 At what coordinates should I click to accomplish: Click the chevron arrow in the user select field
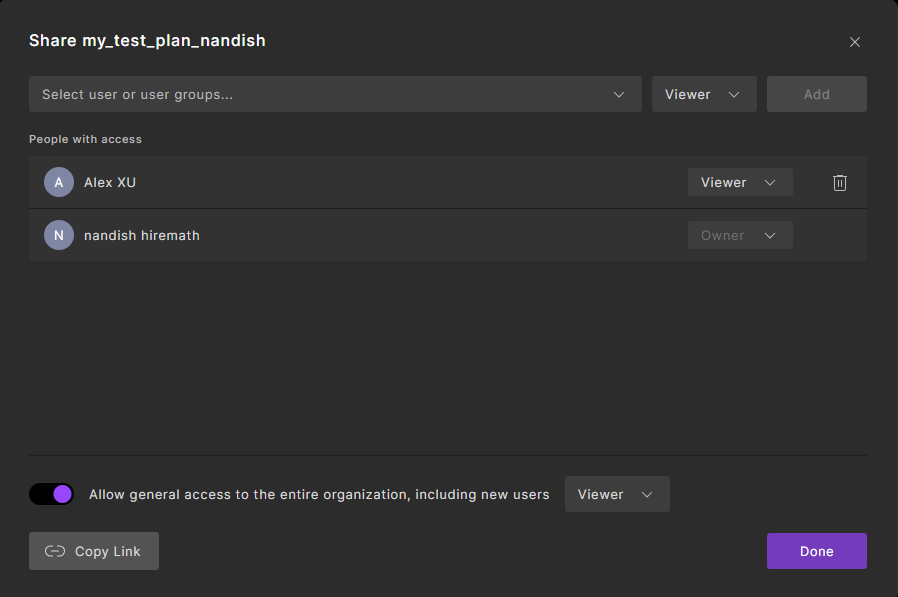(619, 94)
